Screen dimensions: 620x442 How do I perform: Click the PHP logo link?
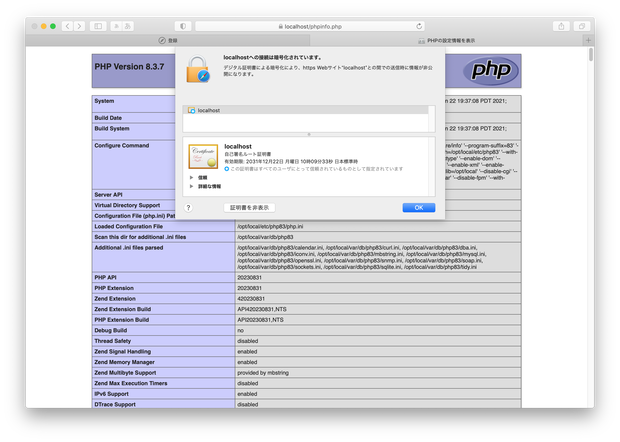(x=491, y=70)
